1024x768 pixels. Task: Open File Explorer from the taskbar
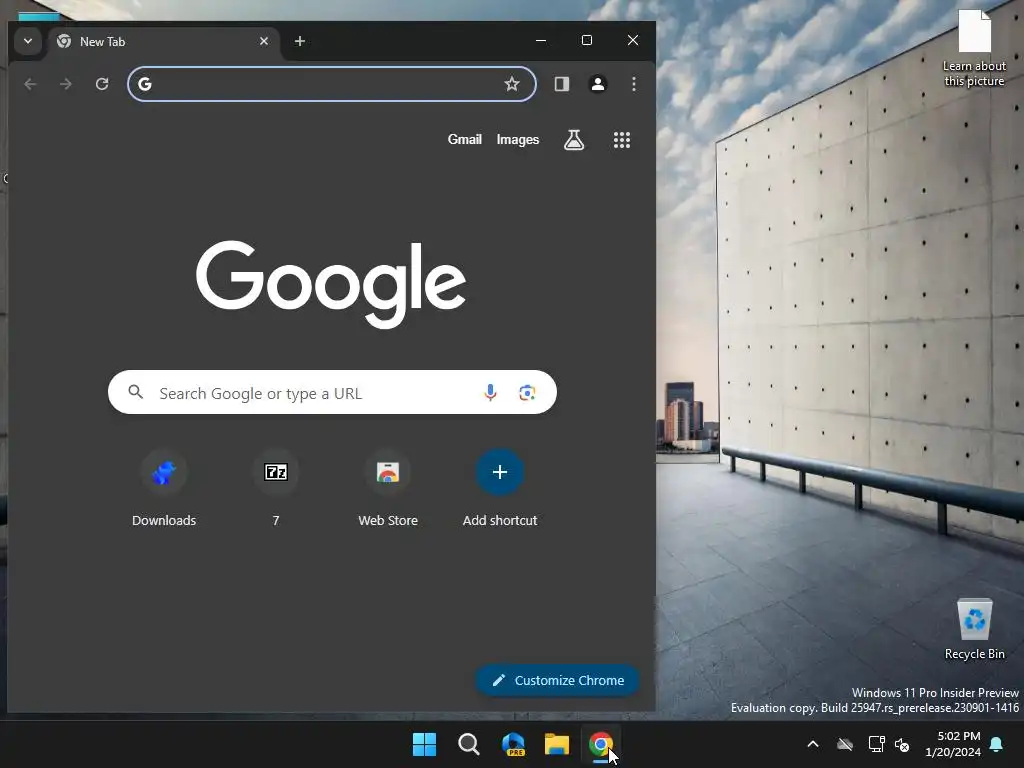[x=557, y=744]
